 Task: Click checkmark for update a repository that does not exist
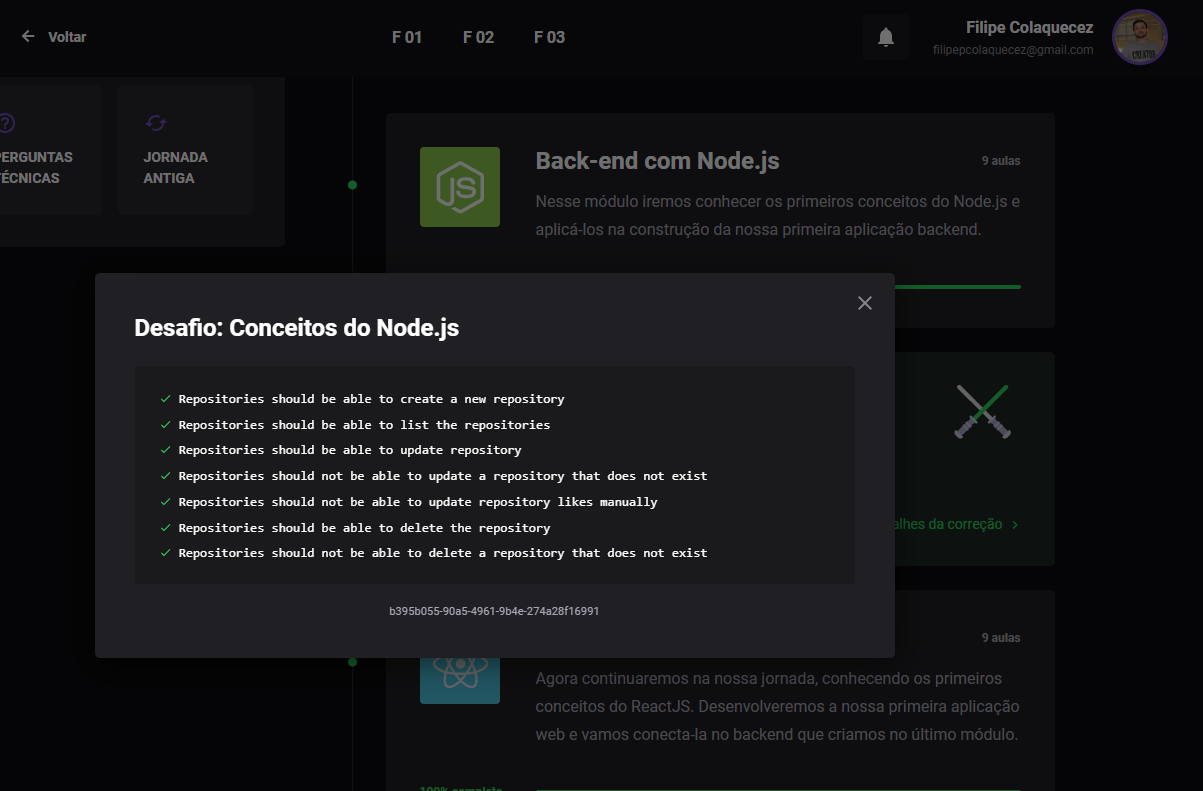166,476
